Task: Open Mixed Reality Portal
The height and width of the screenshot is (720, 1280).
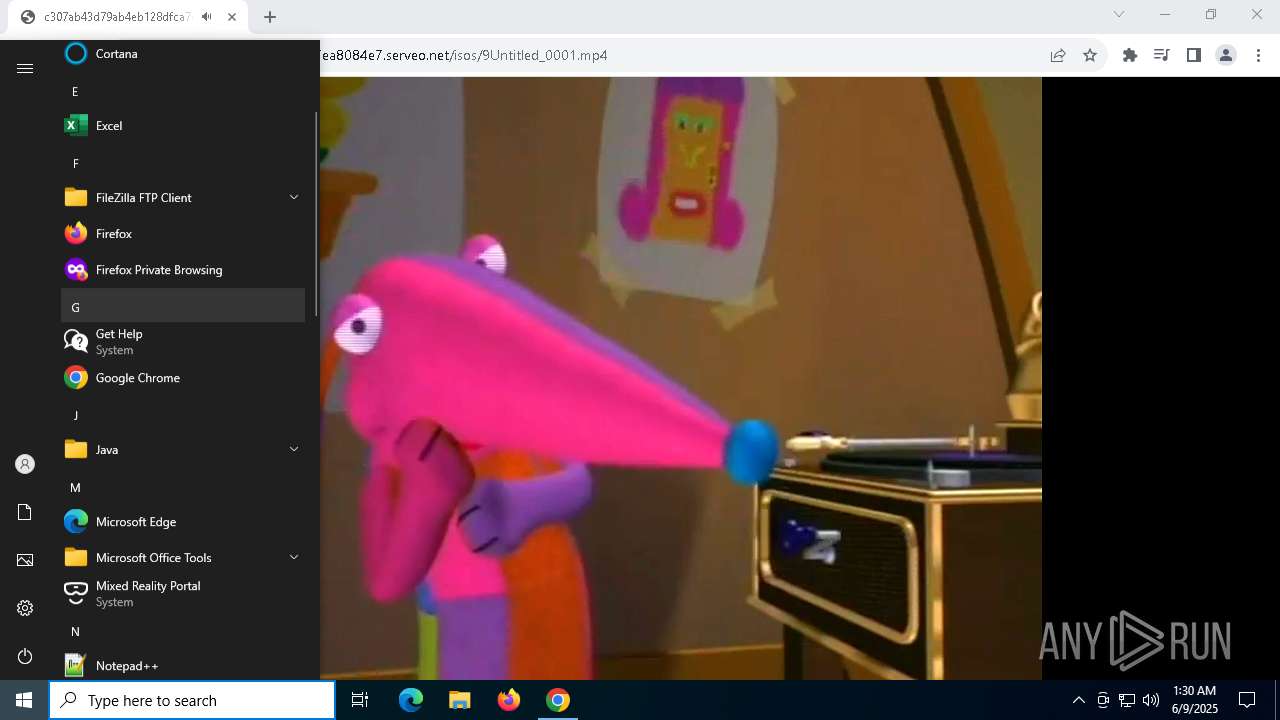Action: (183, 594)
